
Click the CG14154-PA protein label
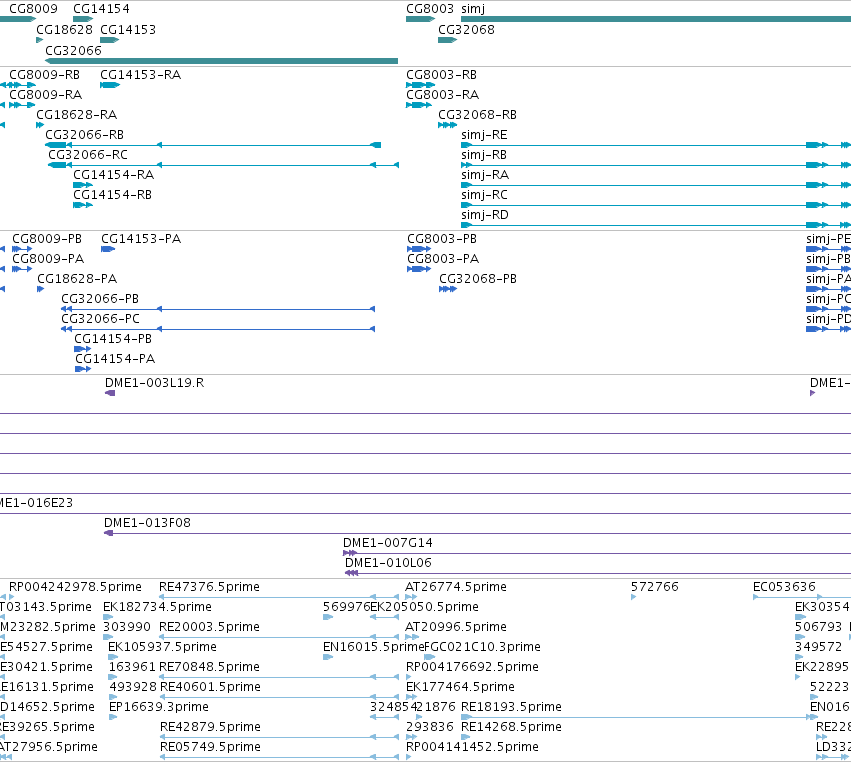[x=115, y=359]
